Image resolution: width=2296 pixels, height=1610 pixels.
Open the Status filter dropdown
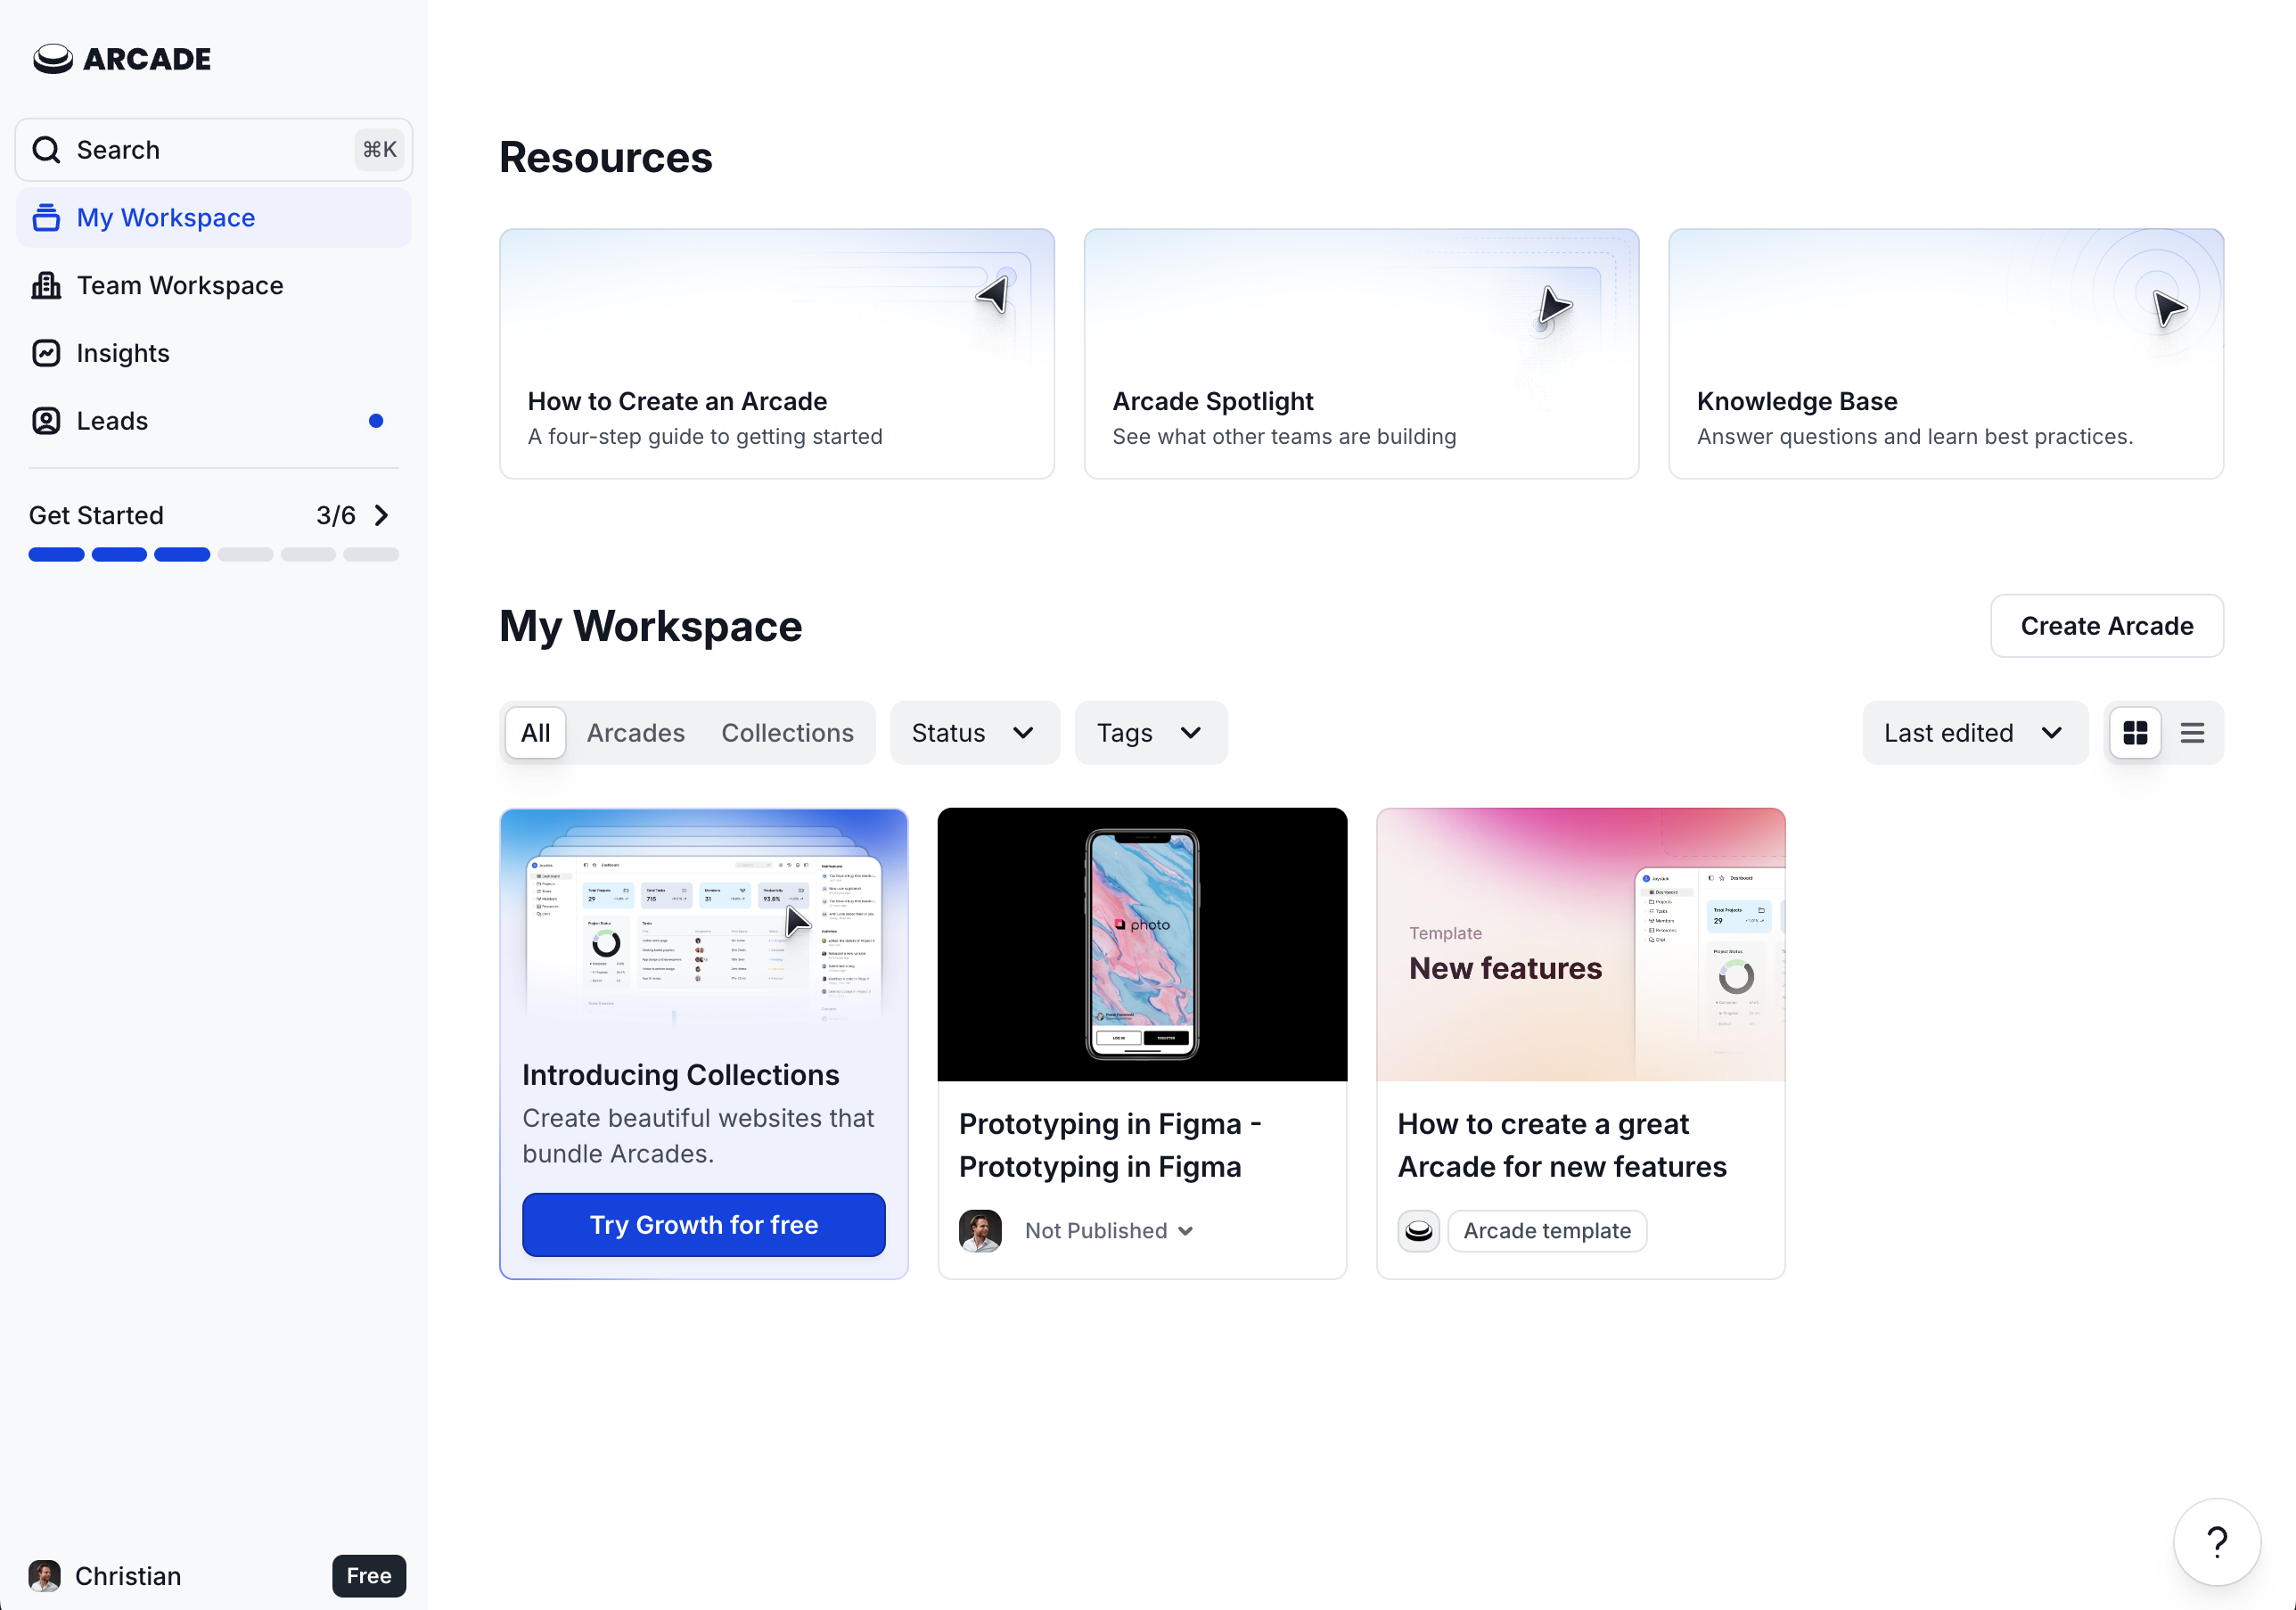click(968, 733)
